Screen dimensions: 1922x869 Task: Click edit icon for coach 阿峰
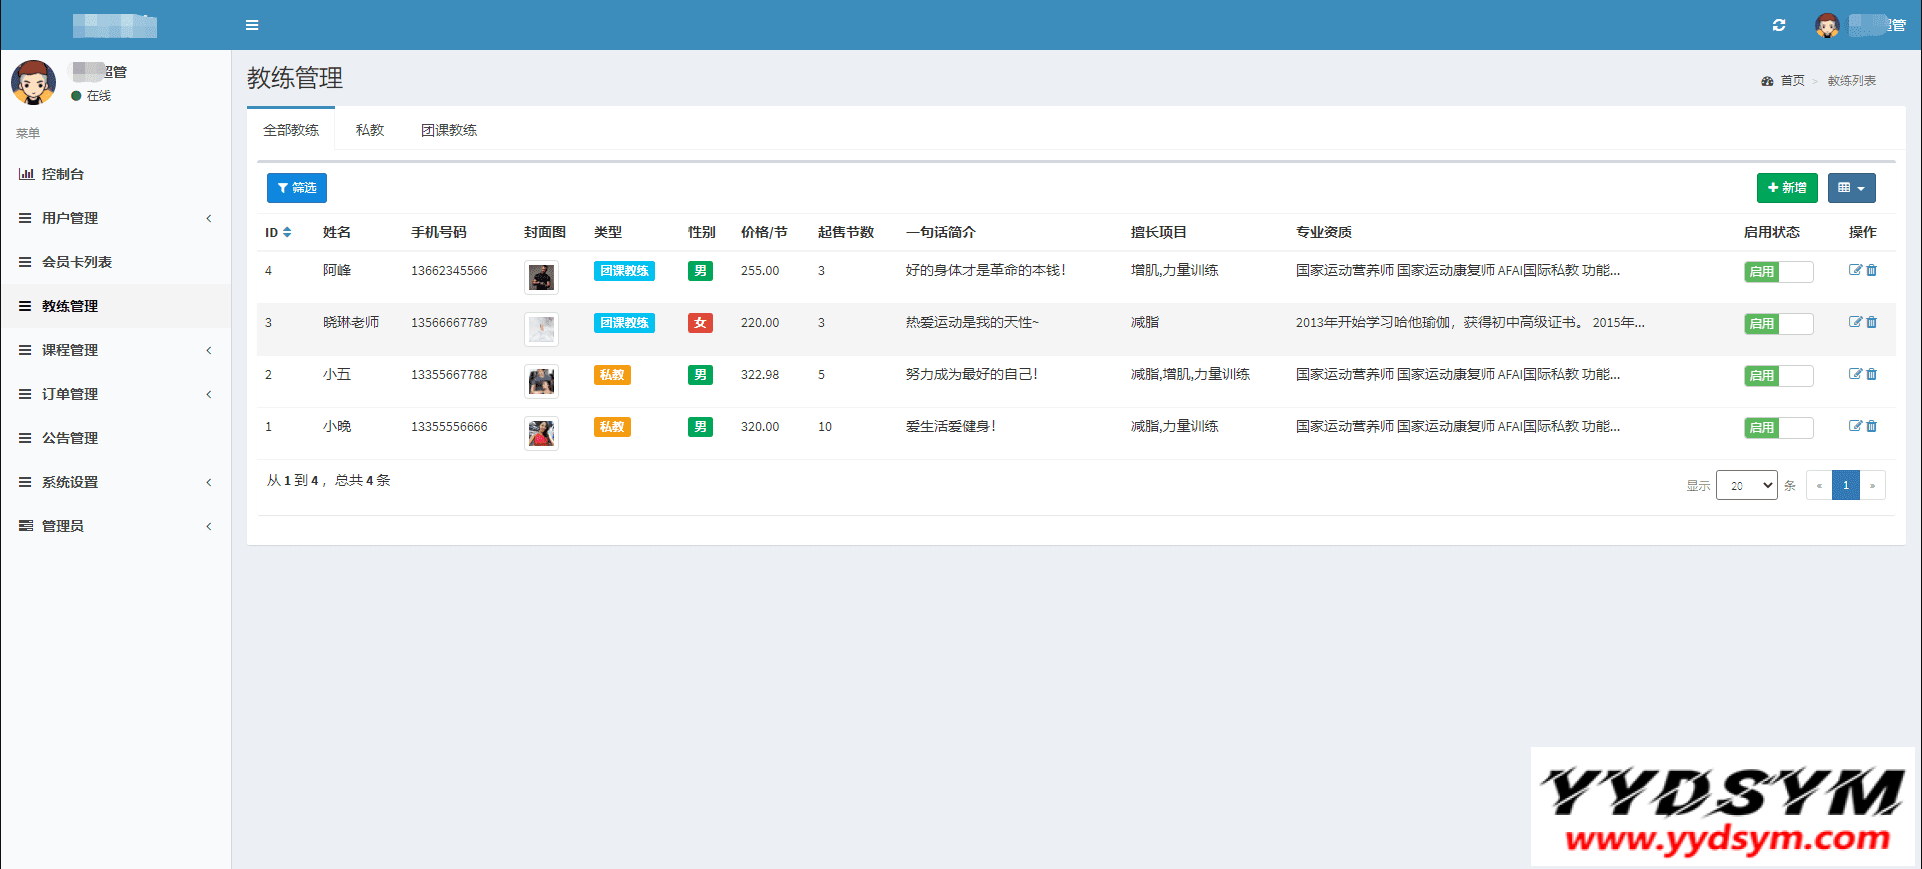1855,270
